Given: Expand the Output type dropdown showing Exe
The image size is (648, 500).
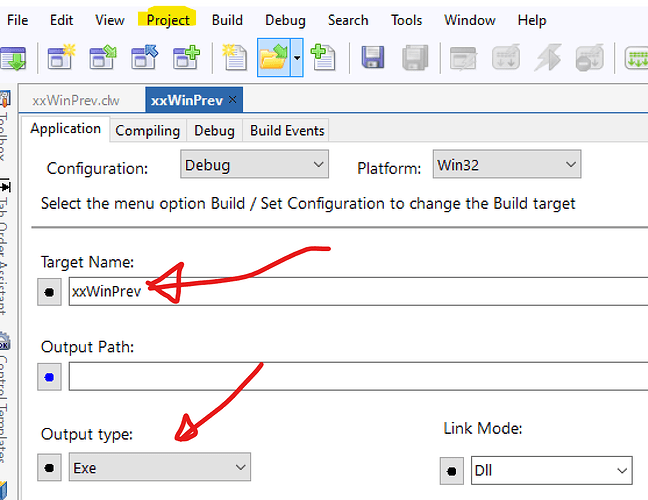Looking at the screenshot, I should [x=159, y=467].
